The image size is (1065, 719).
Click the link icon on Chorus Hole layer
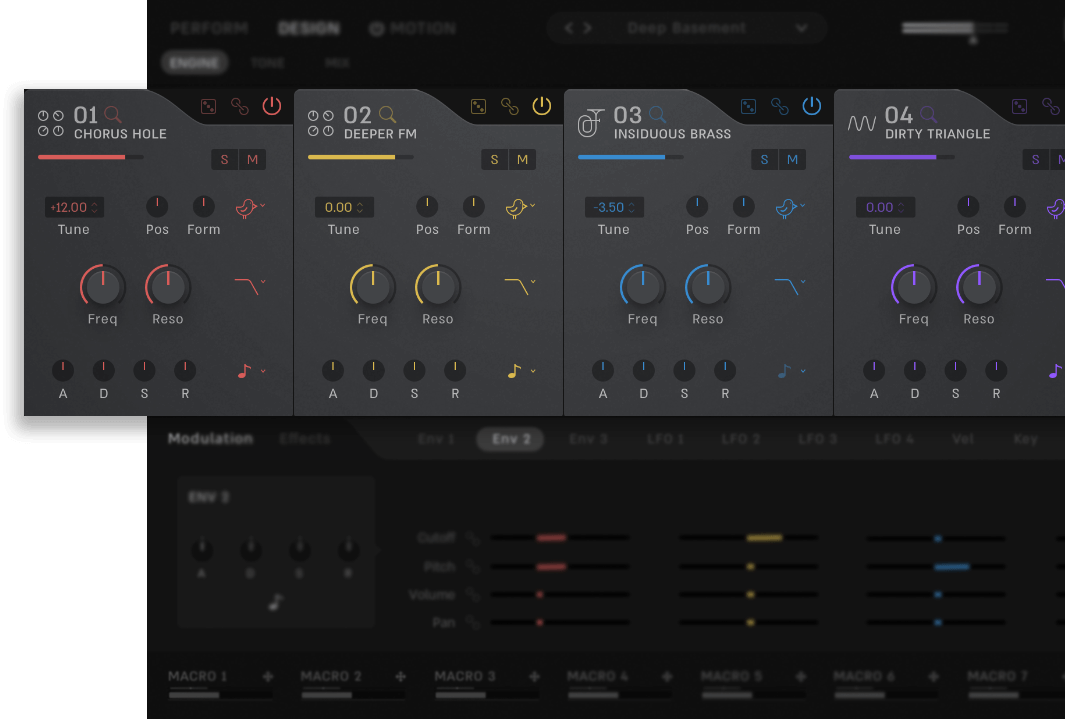240,106
